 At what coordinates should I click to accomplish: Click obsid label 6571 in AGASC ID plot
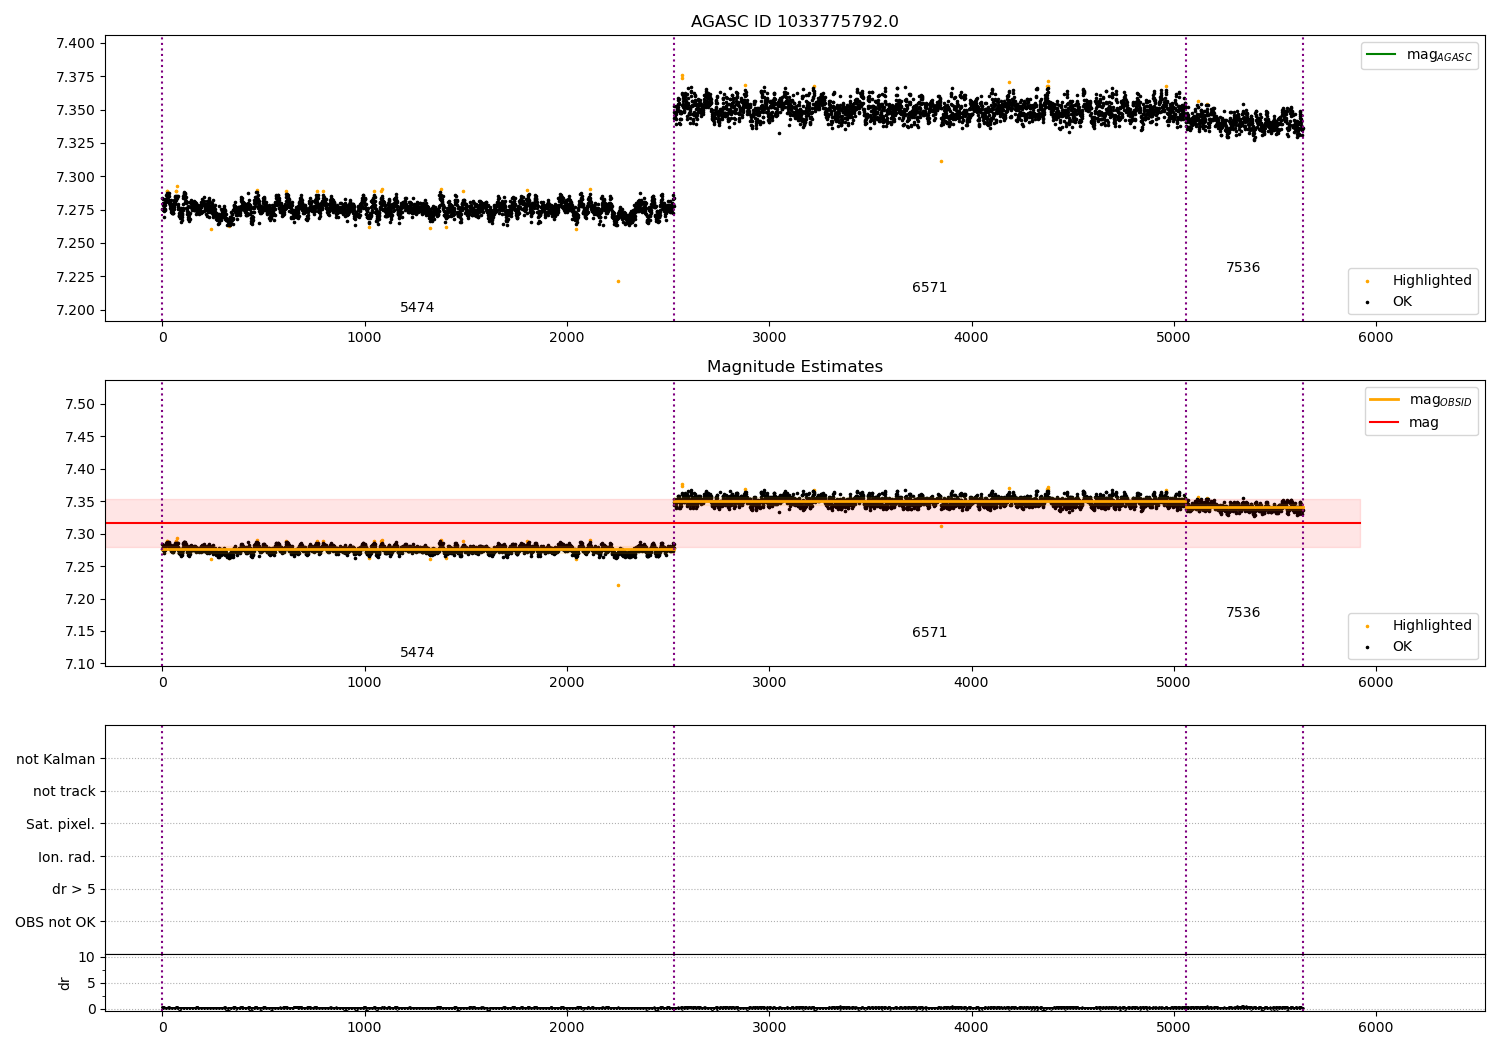[x=929, y=288]
